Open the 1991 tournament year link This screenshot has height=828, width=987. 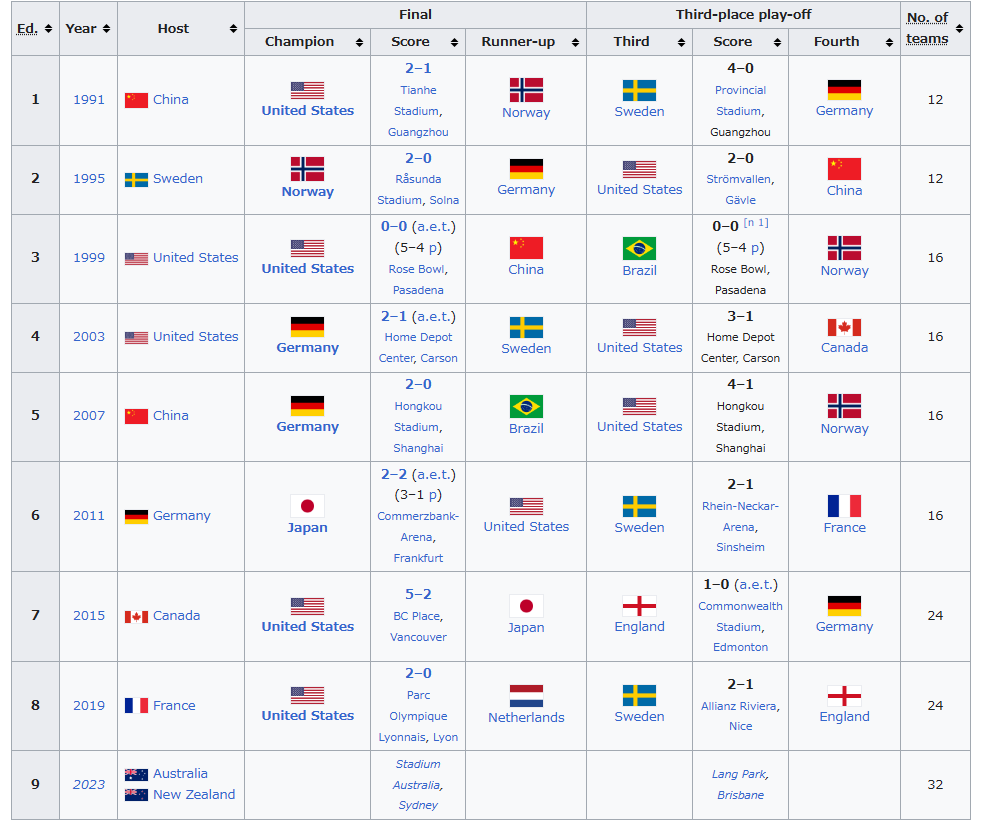88,100
